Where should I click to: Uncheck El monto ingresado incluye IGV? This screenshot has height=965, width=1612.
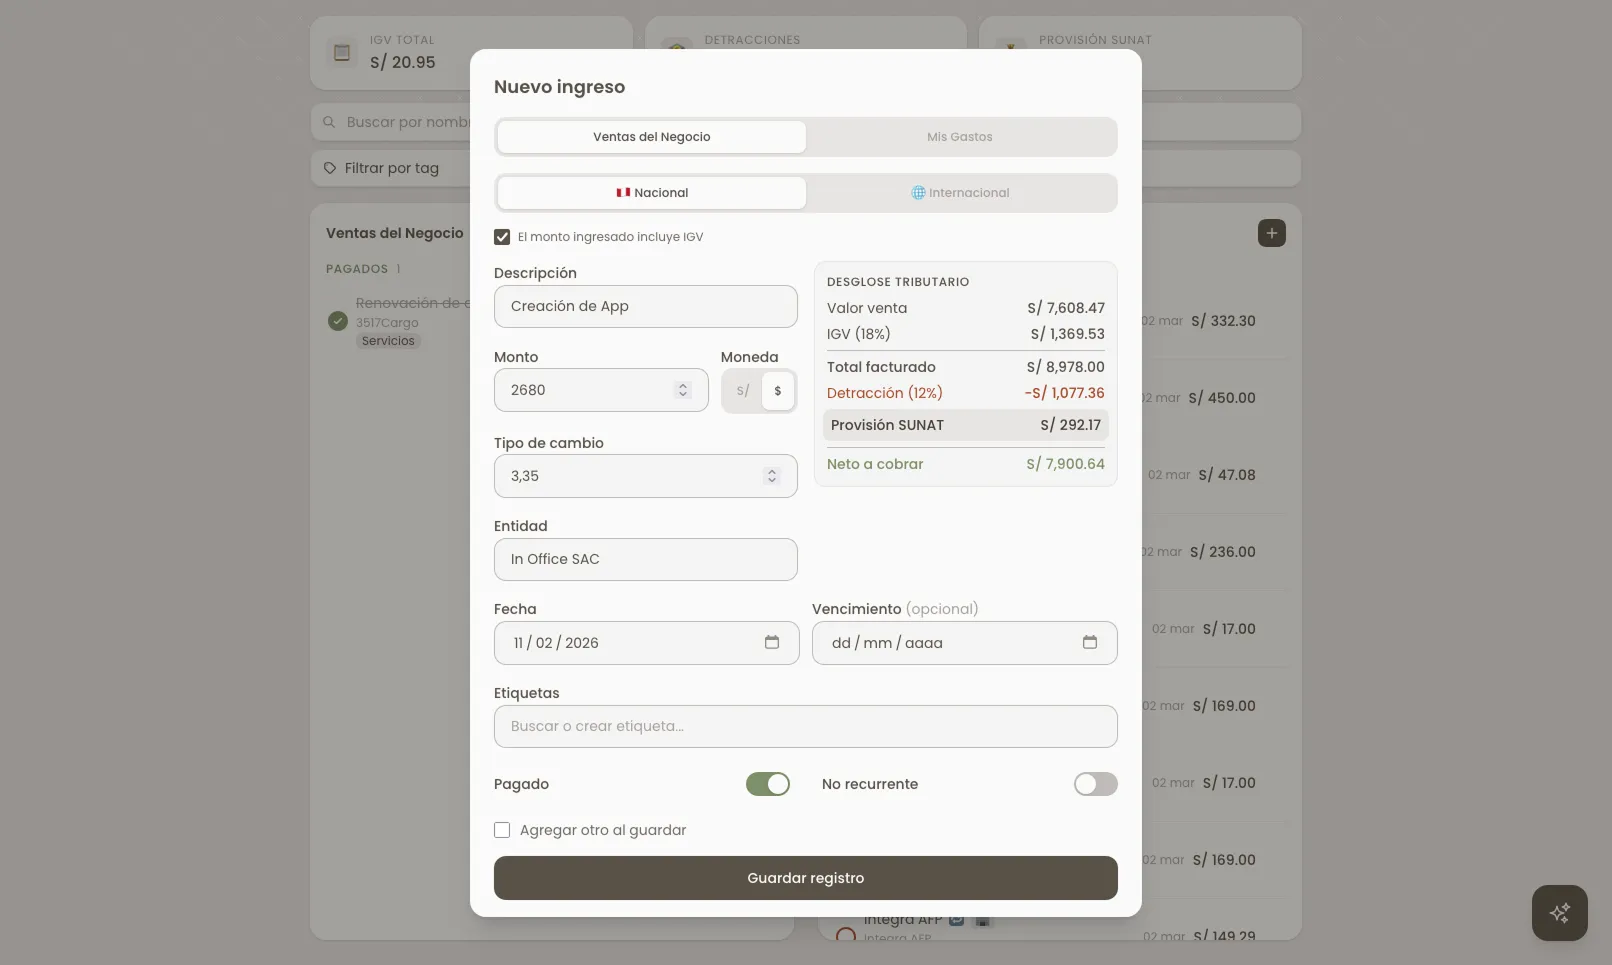[x=502, y=236]
